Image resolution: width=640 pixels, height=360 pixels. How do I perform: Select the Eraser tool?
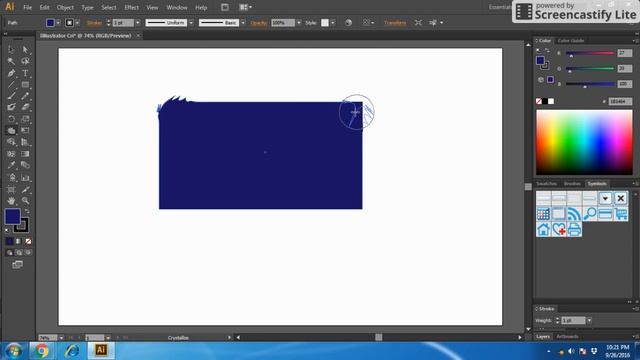coord(25,107)
